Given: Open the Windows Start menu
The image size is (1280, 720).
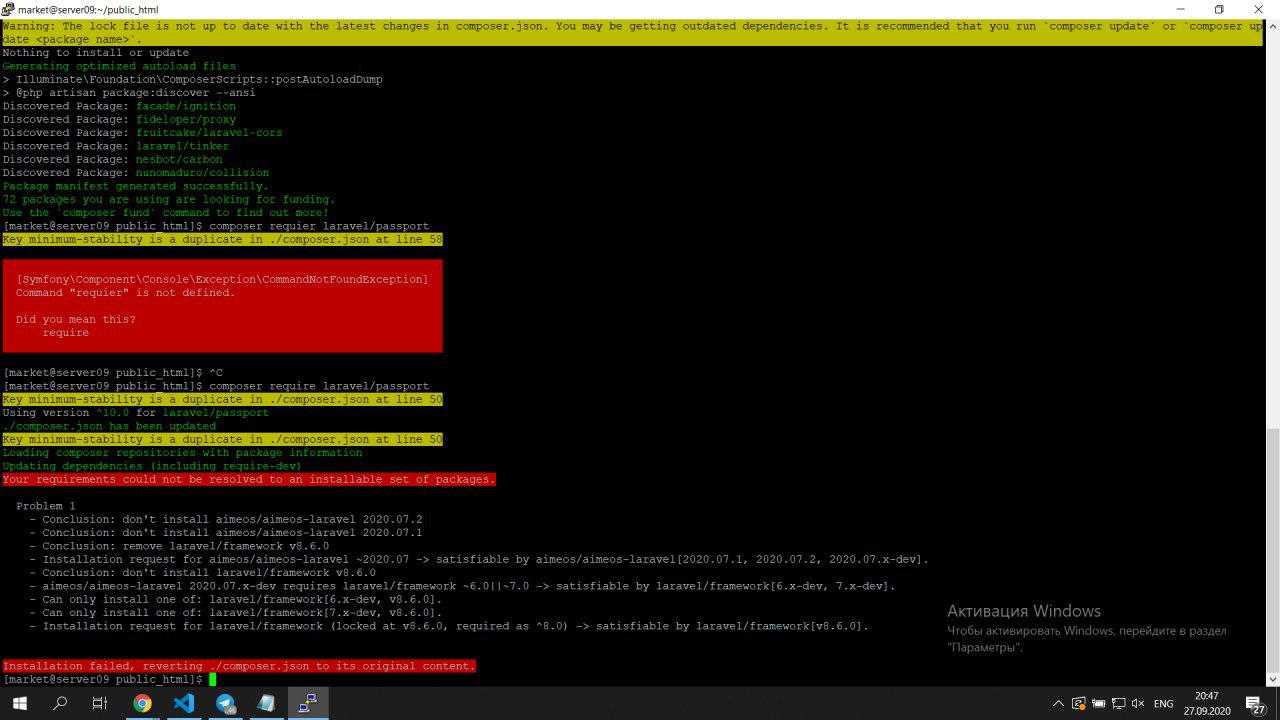Looking at the screenshot, I should coord(19,704).
